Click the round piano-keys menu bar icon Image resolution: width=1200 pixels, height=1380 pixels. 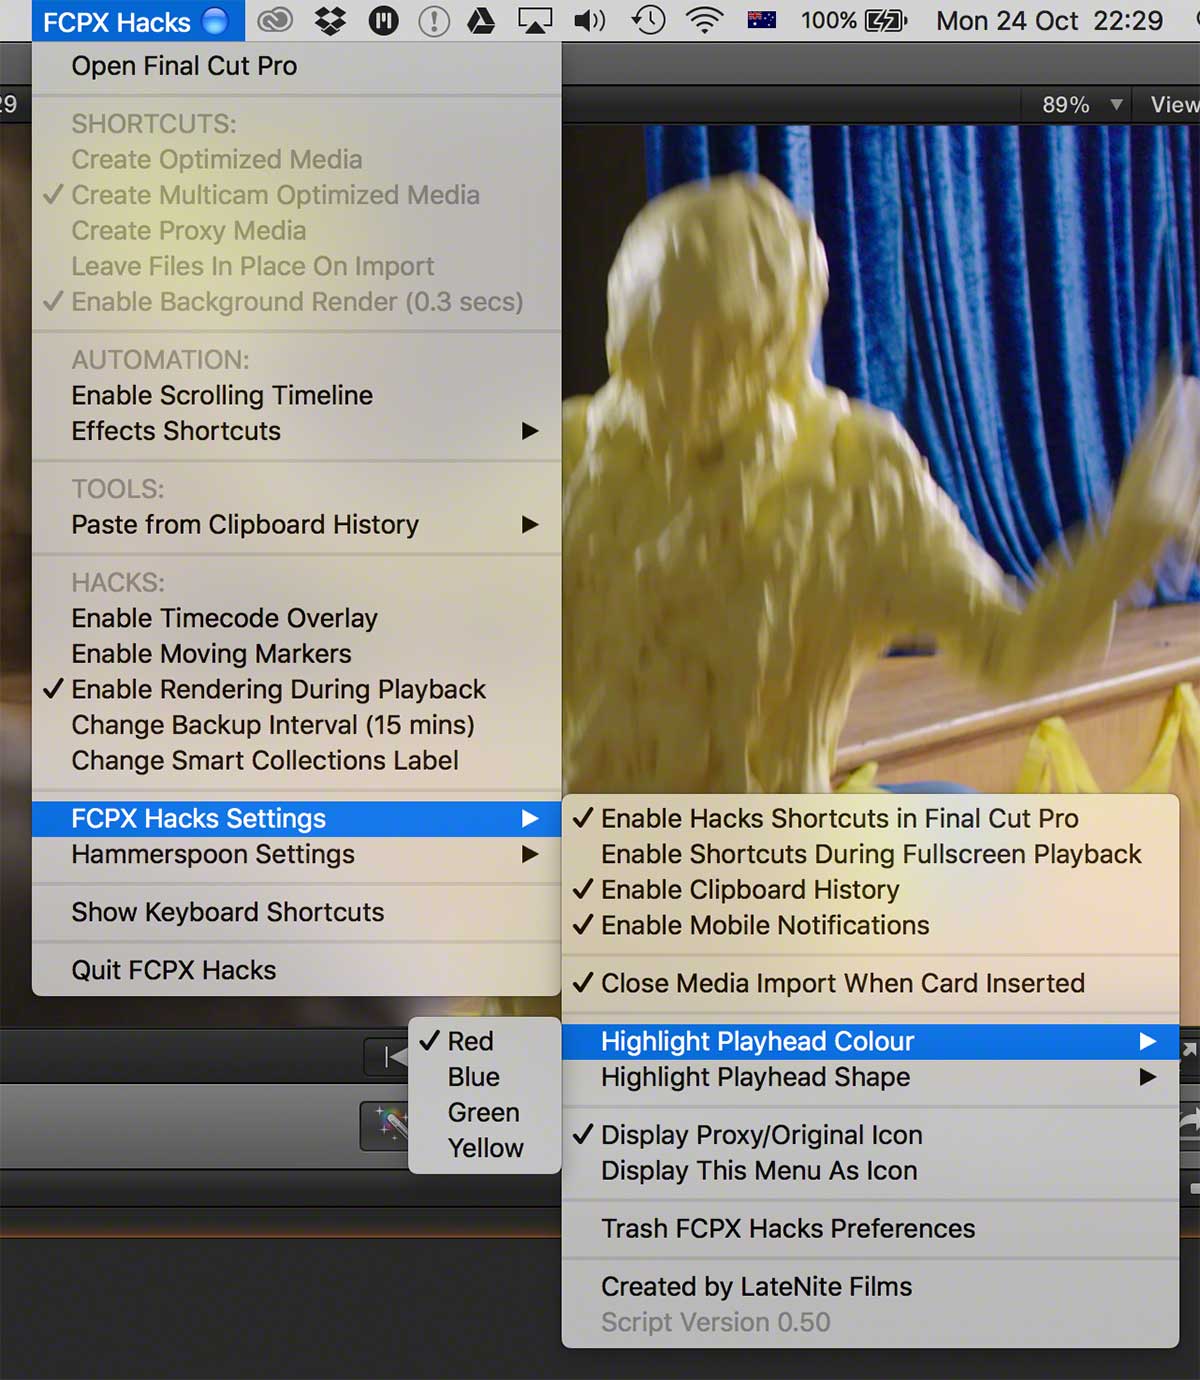(x=383, y=21)
